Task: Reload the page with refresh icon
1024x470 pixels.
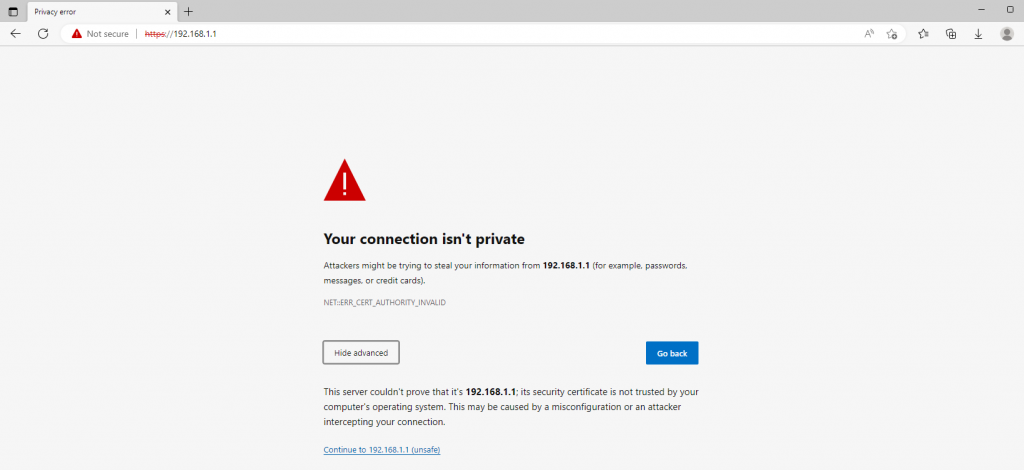Action: click(43, 34)
